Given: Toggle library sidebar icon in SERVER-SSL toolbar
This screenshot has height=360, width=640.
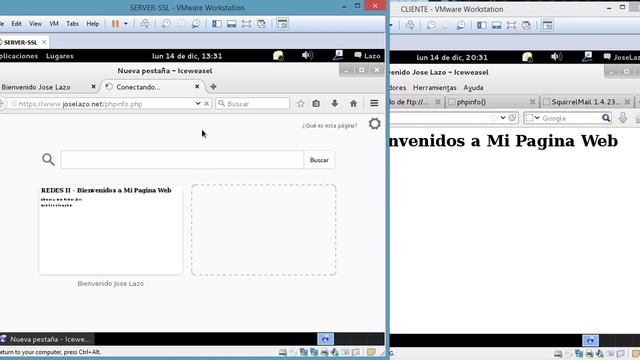Looking at the screenshot, I should [217, 24].
